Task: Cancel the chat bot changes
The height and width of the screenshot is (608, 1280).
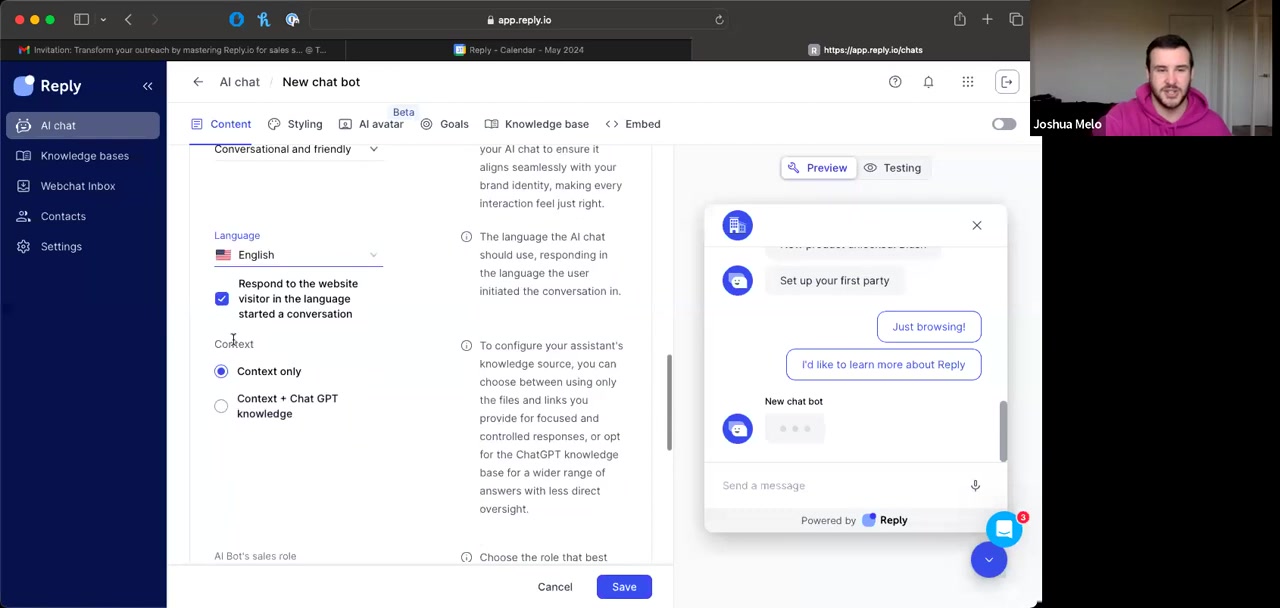Action: pyautogui.click(x=555, y=587)
